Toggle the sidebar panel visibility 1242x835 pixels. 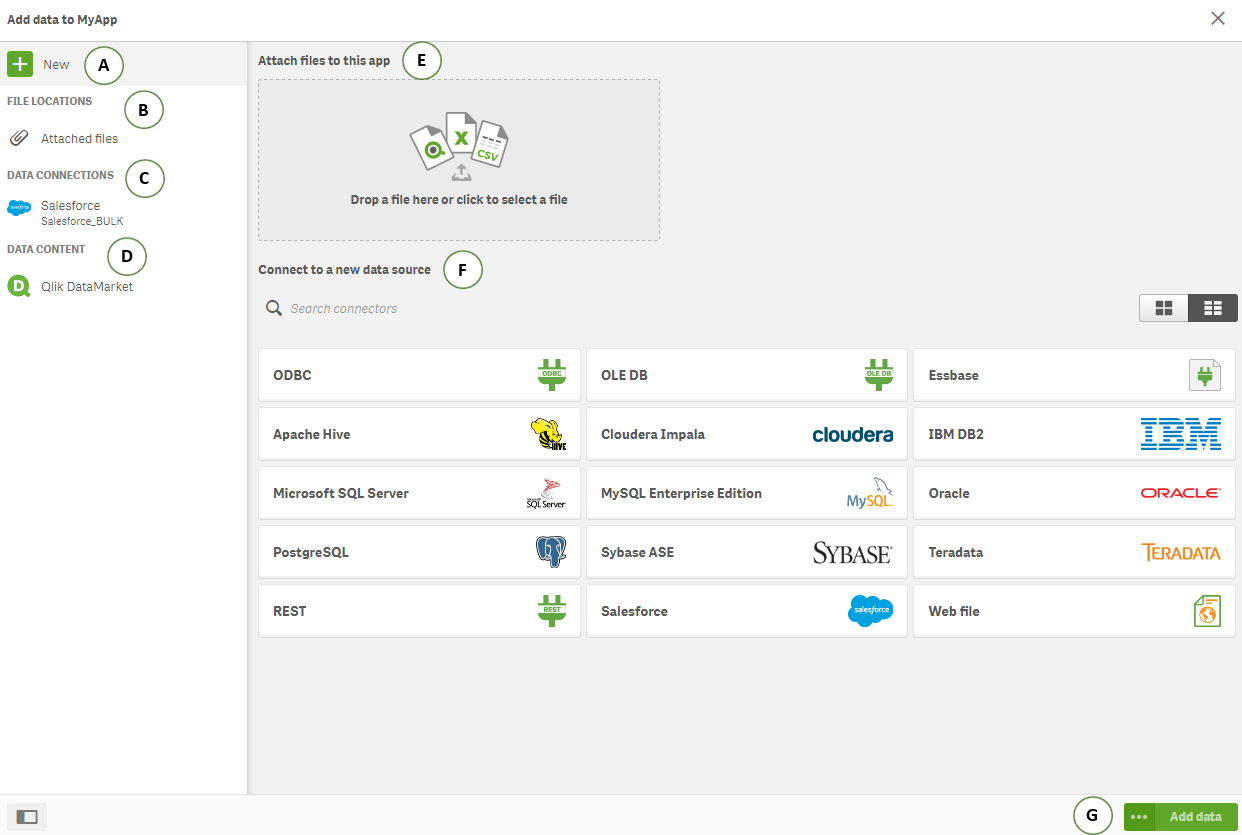[x=27, y=817]
